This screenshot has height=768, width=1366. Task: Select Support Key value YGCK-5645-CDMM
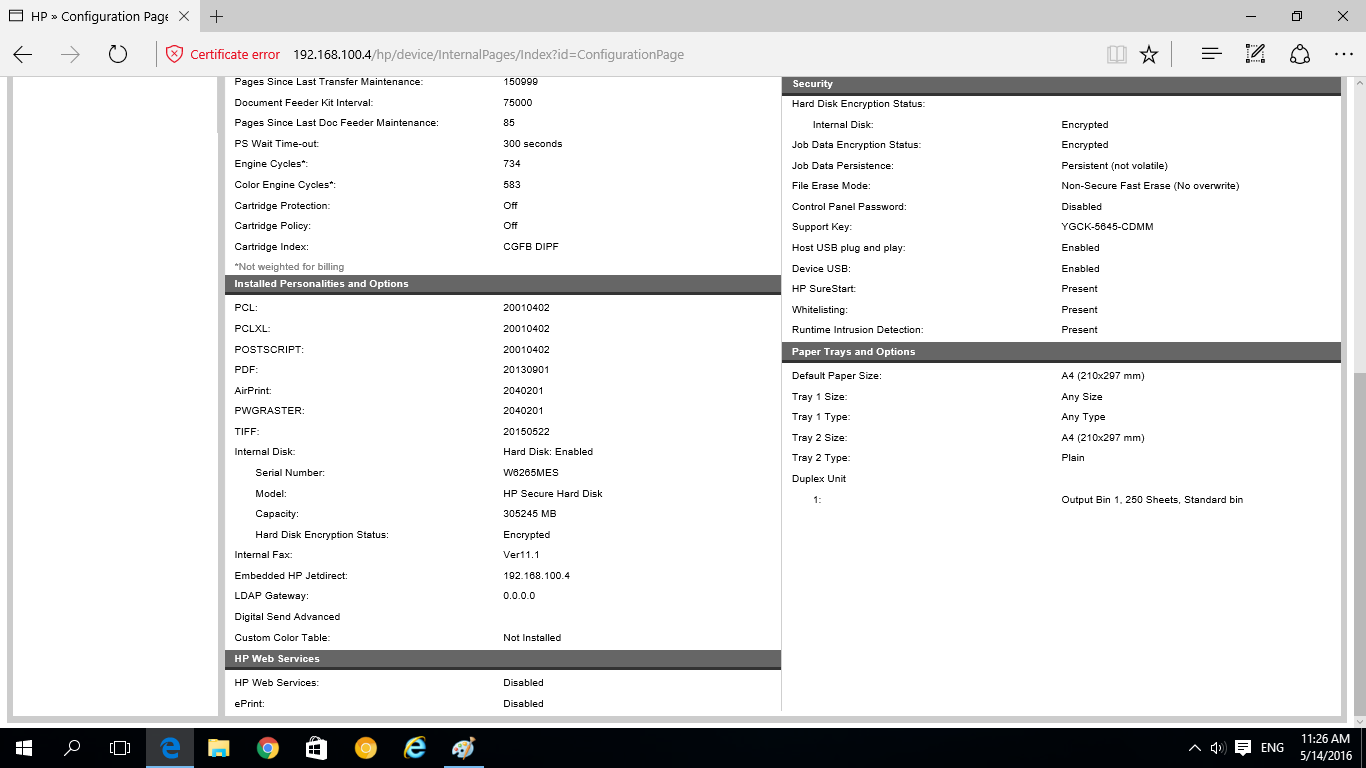[1107, 227]
